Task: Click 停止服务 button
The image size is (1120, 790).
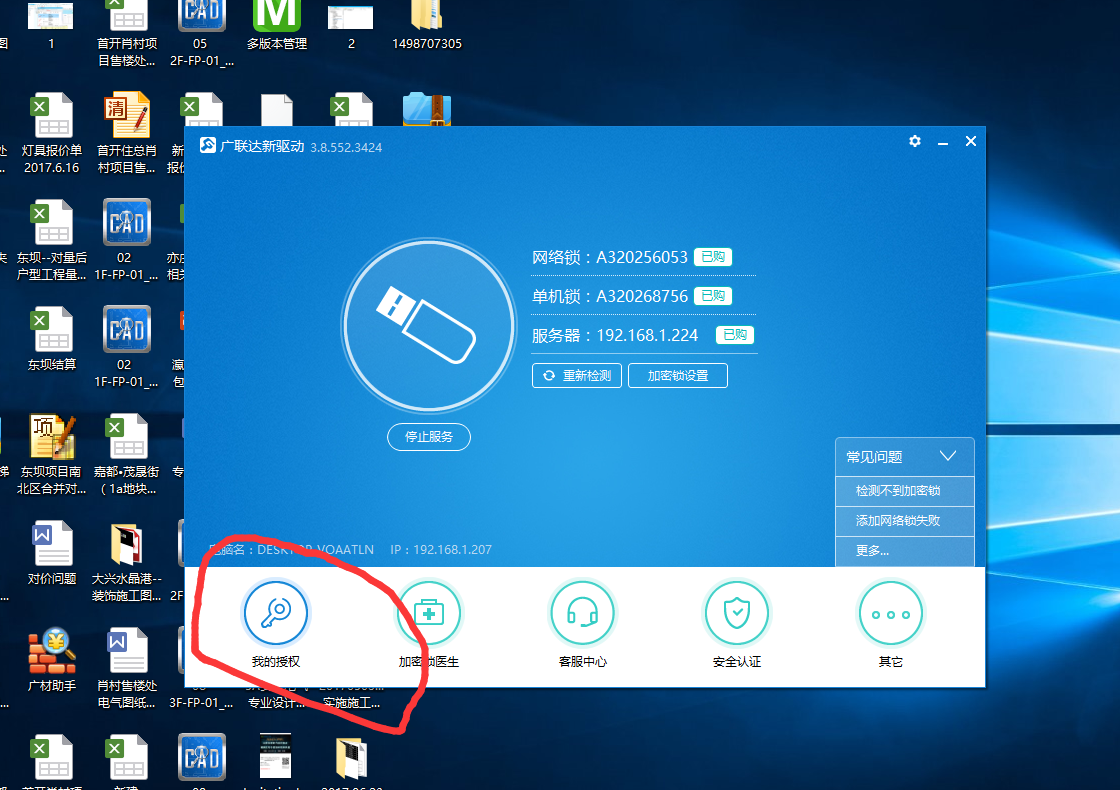Action: click(x=429, y=436)
